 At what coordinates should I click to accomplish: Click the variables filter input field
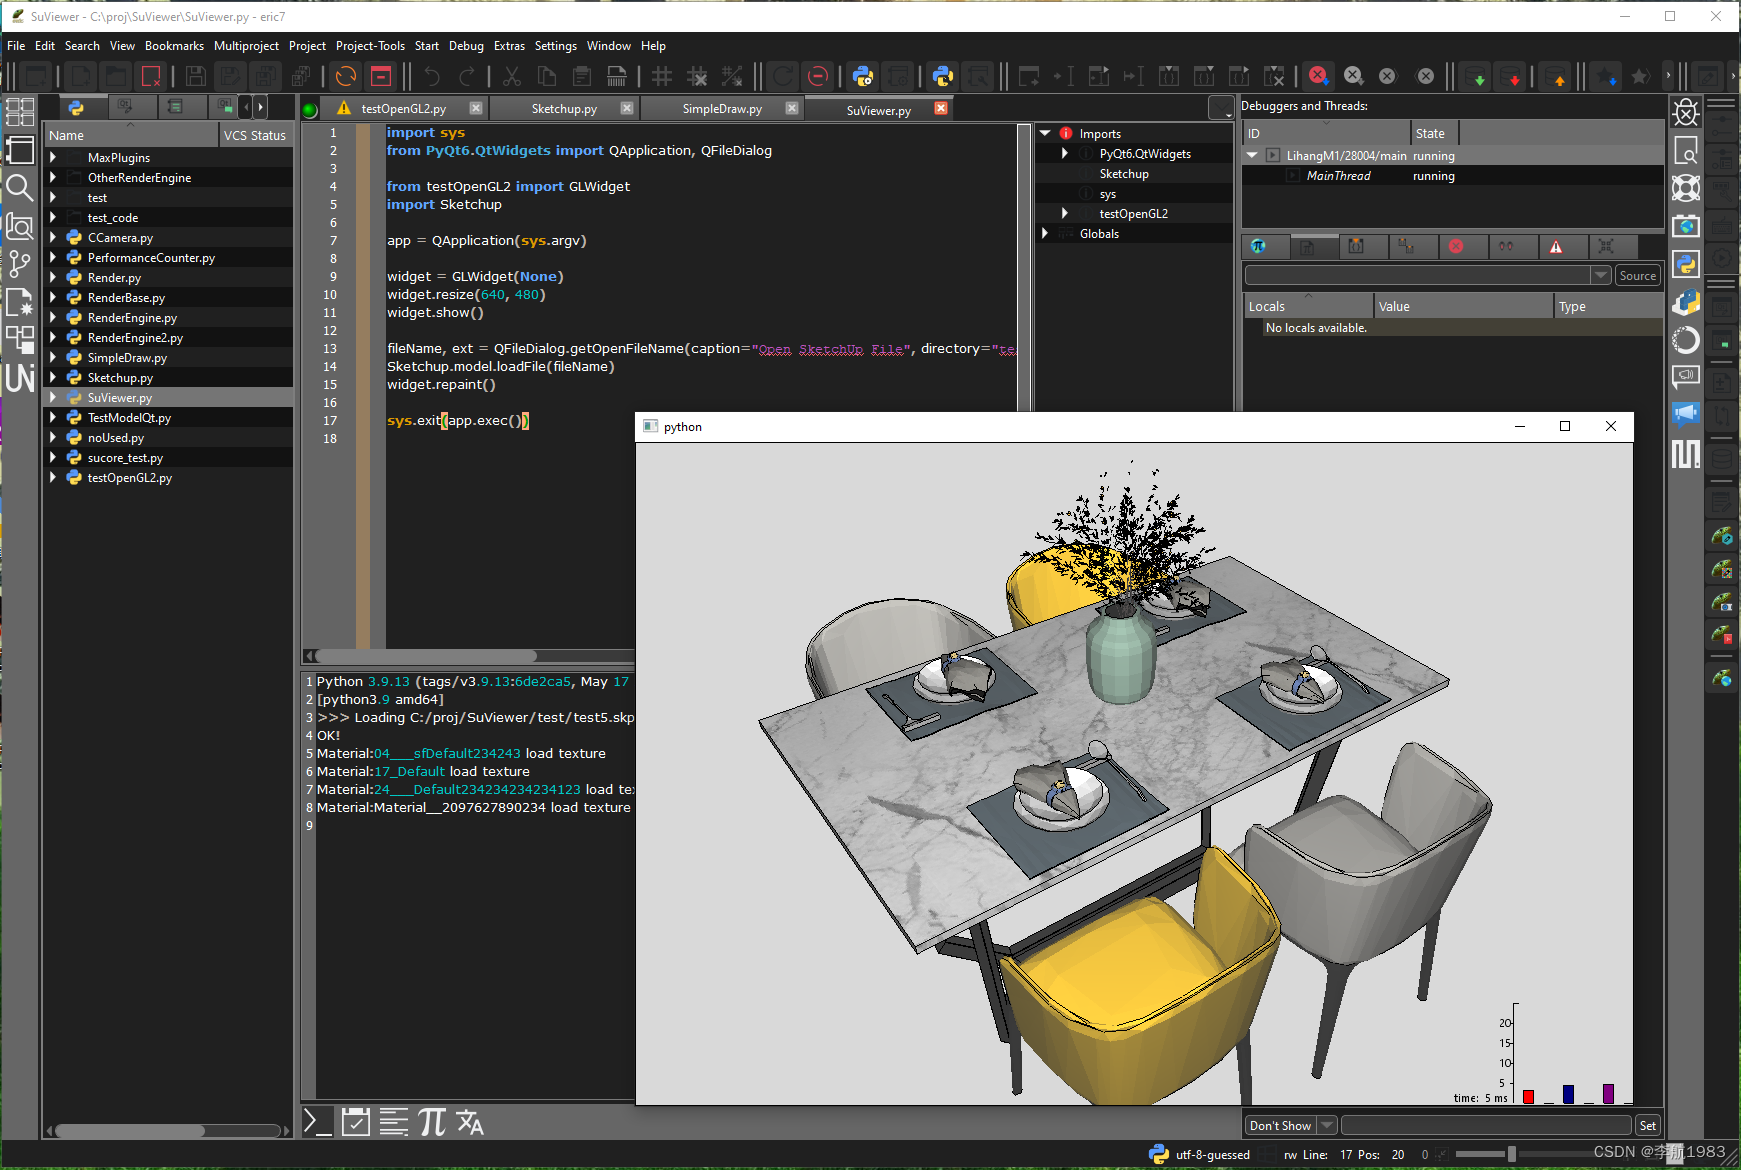[x=1418, y=275]
